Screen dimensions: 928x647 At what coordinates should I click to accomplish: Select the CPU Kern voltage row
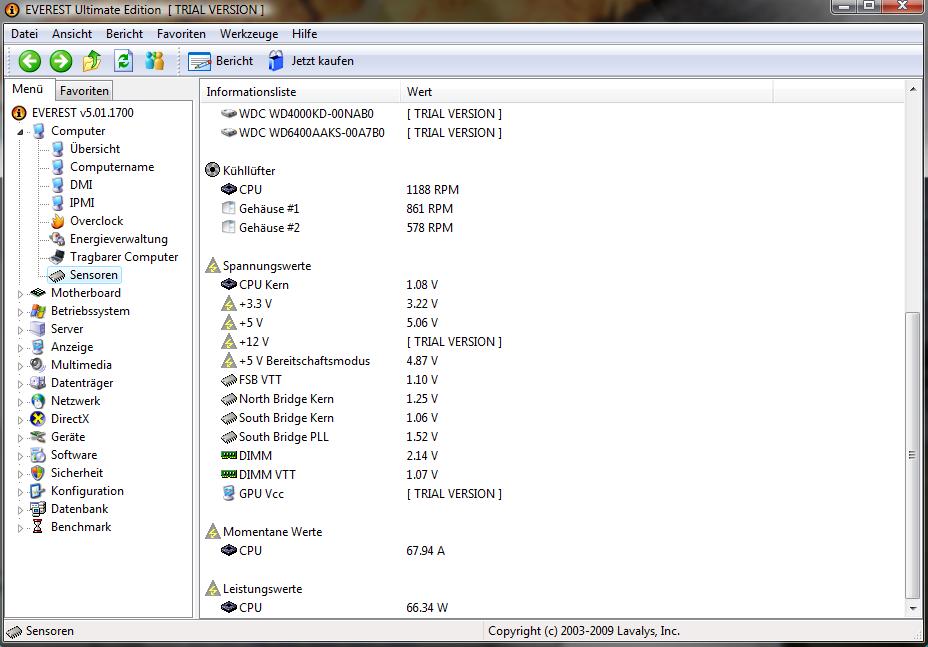point(552,285)
